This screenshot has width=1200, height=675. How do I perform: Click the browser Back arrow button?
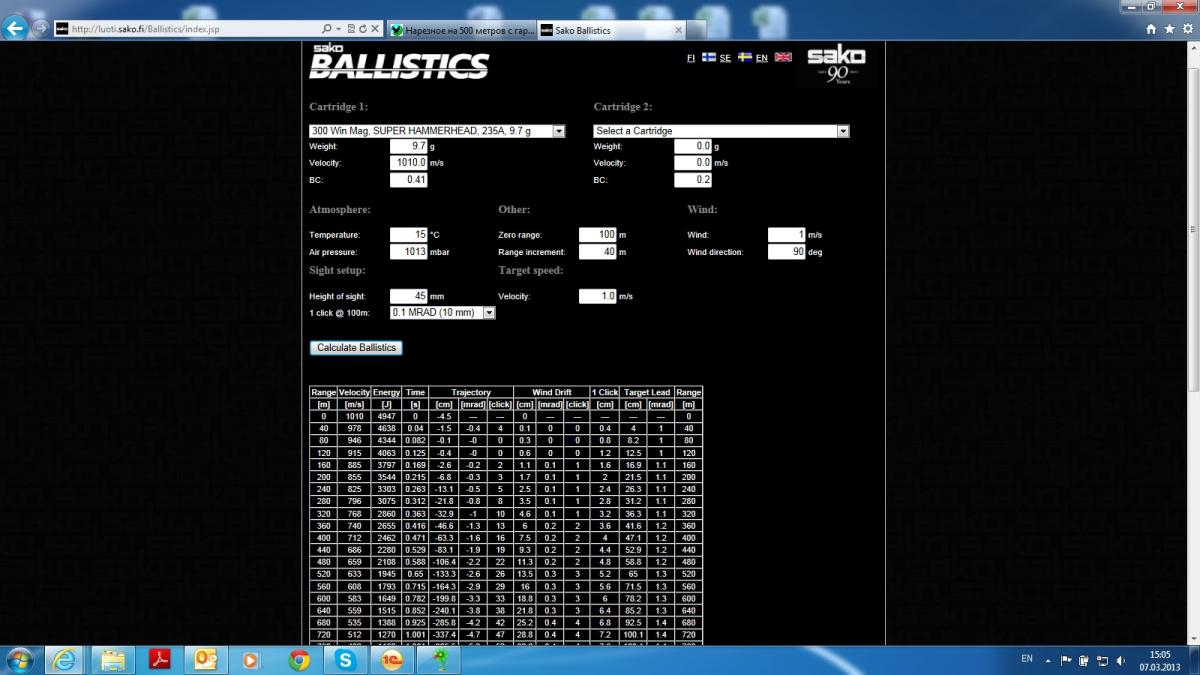click(15, 29)
